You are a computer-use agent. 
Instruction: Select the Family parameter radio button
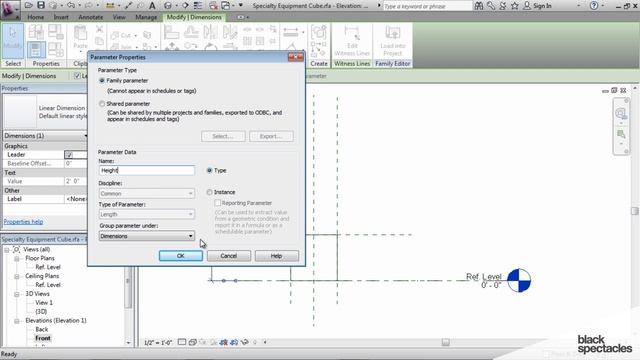click(x=102, y=81)
